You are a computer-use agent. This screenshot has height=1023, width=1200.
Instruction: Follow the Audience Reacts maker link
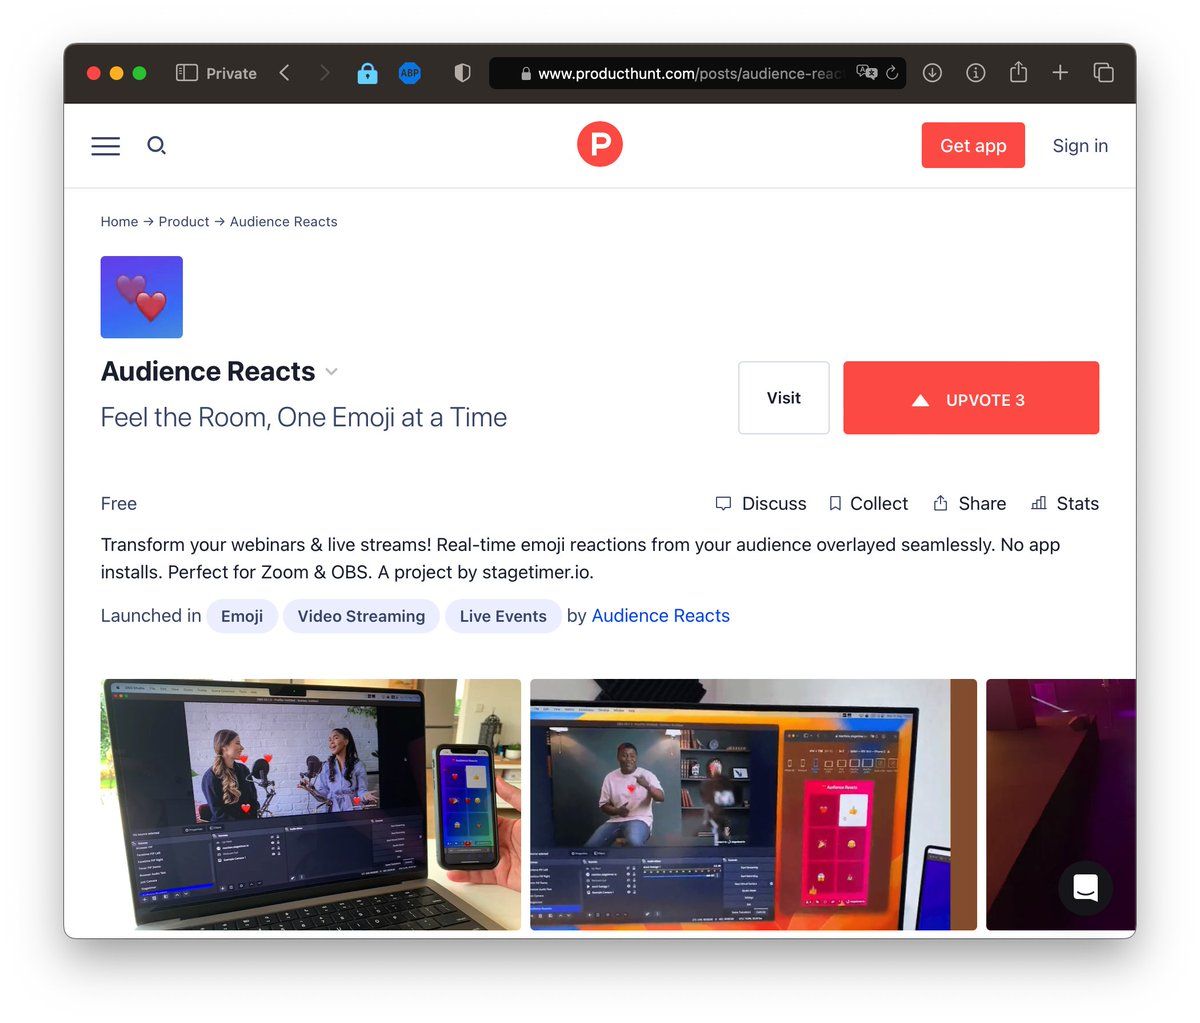660,616
